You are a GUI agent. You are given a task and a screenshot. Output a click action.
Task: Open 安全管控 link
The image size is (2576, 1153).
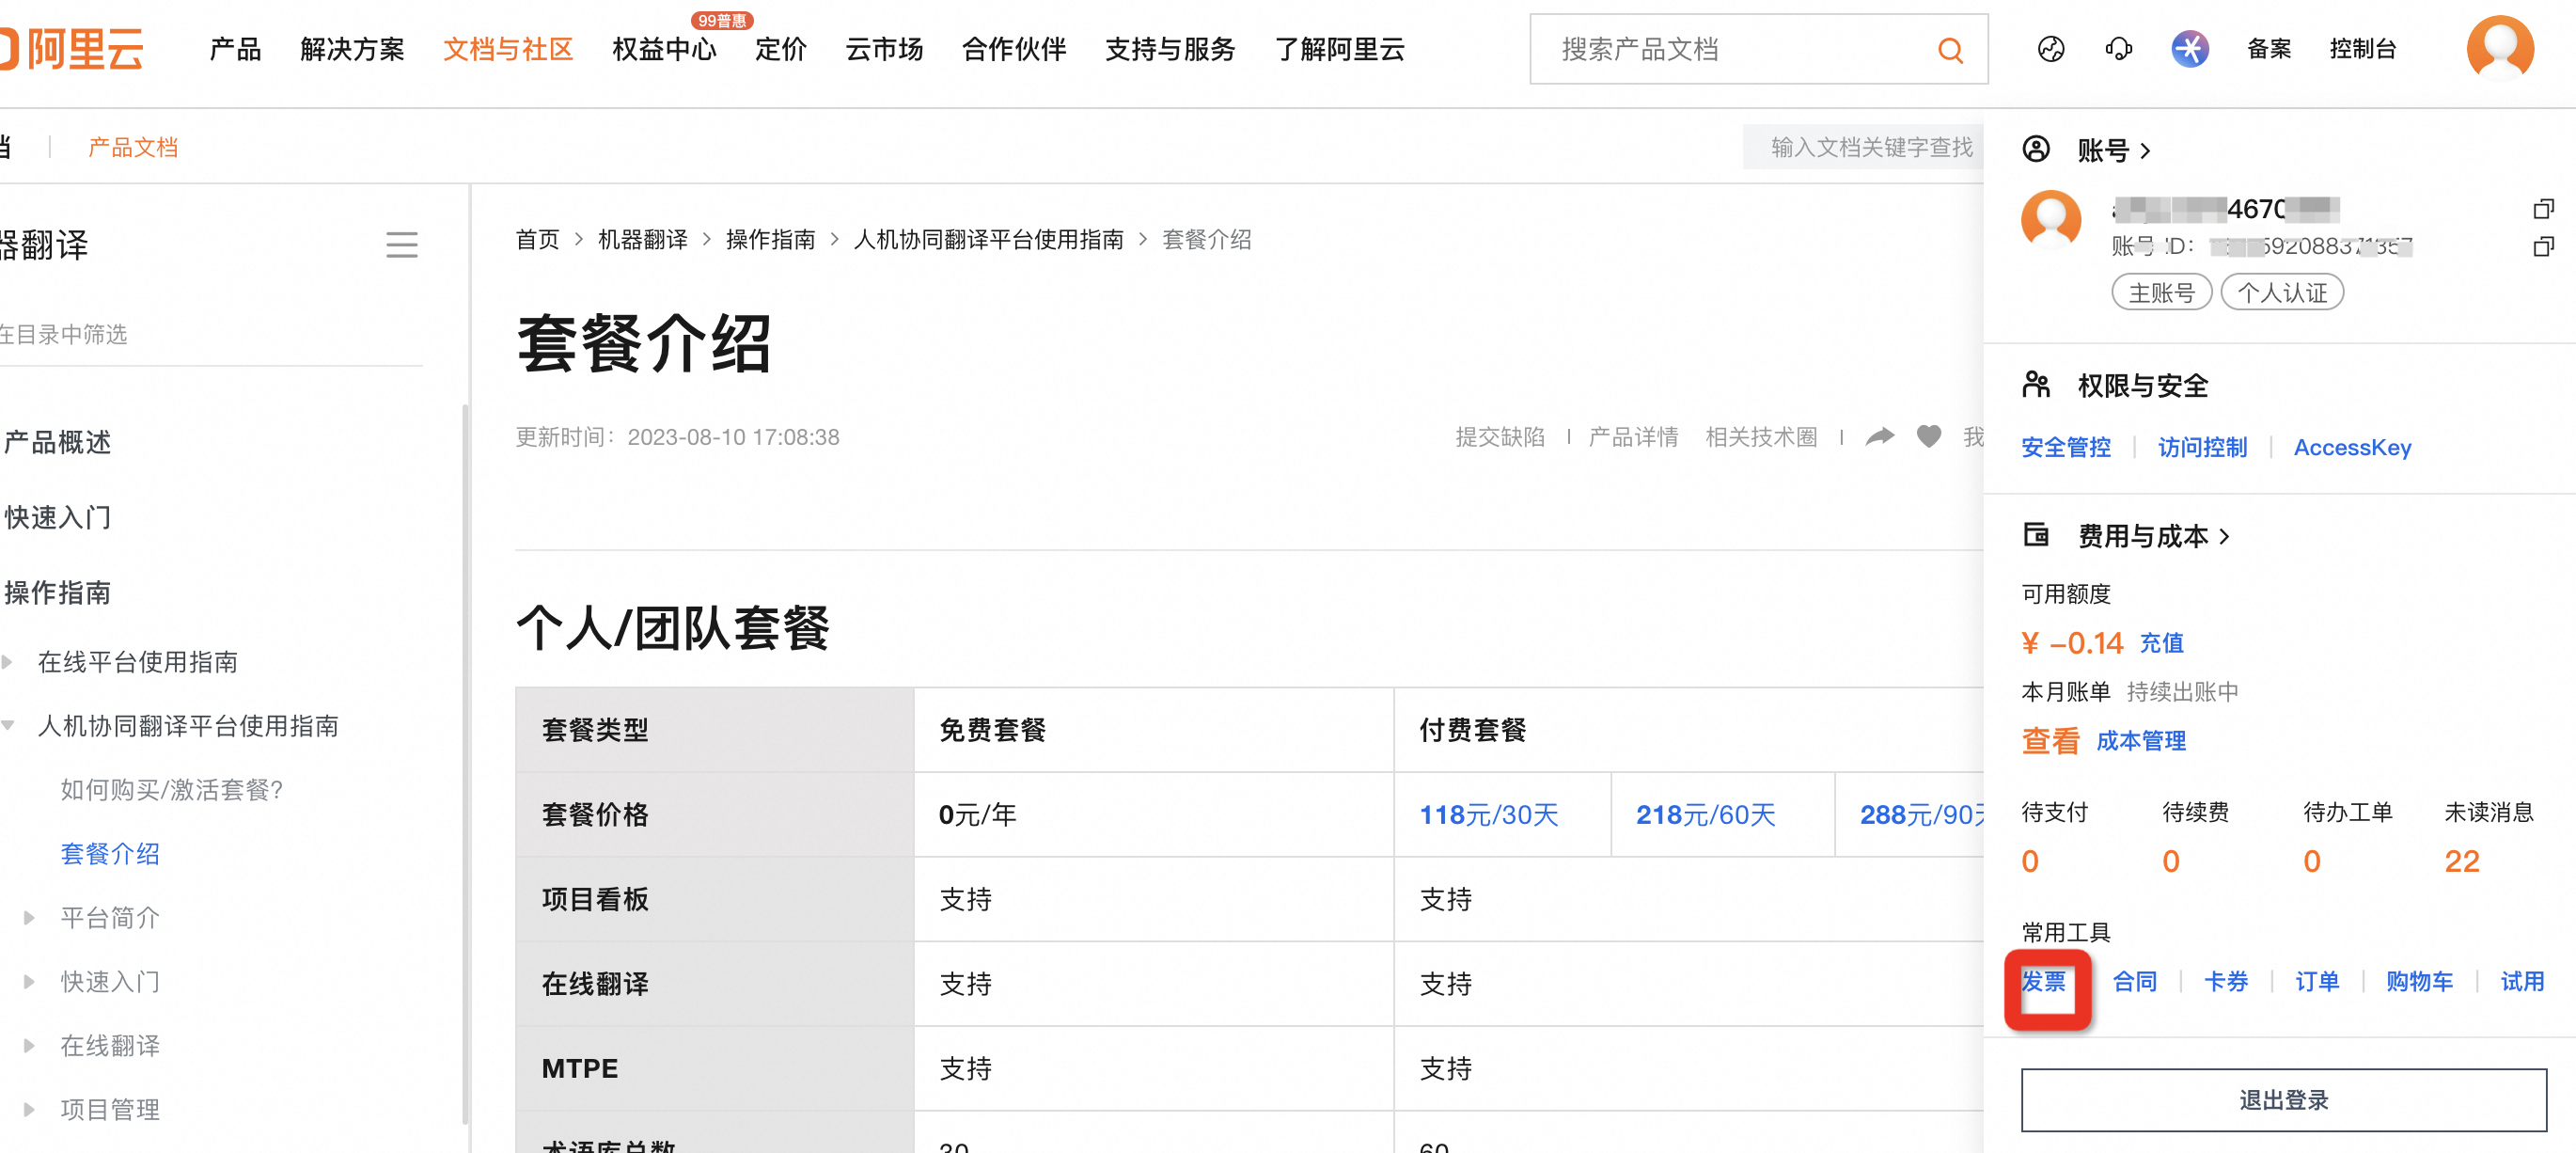pyautogui.click(x=2066, y=447)
